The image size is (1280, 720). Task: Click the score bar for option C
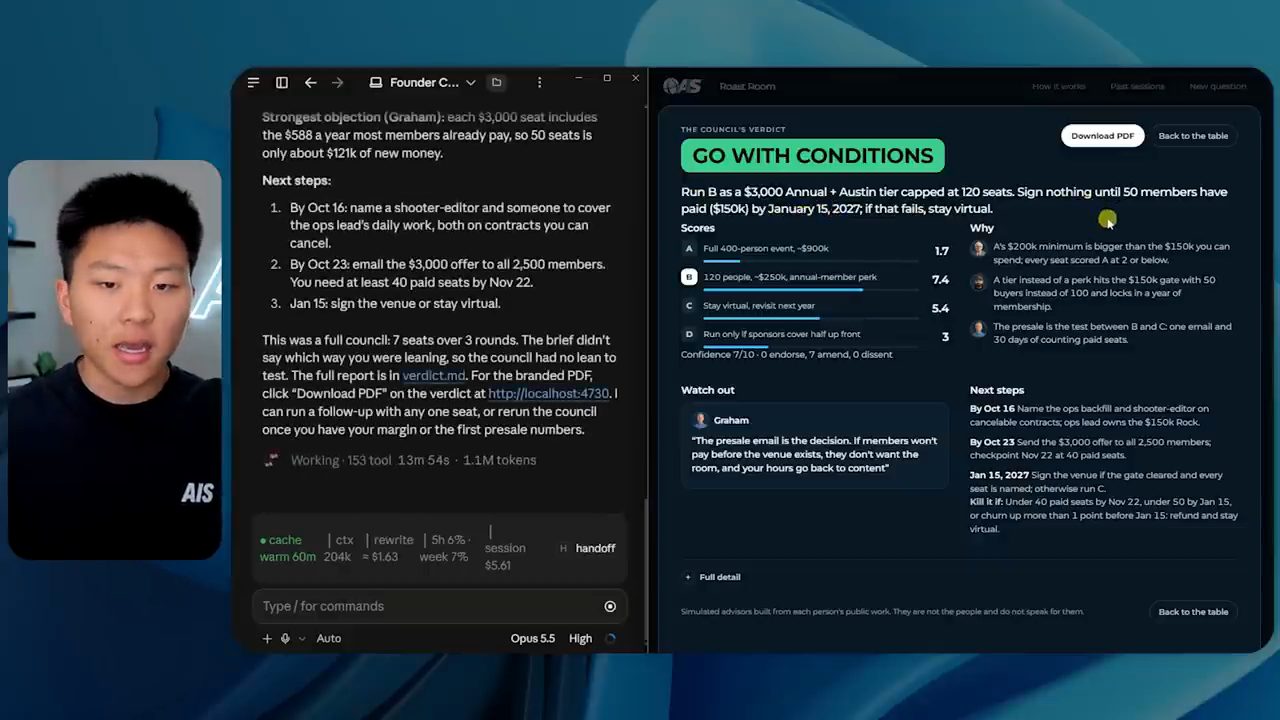pos(810,319)
